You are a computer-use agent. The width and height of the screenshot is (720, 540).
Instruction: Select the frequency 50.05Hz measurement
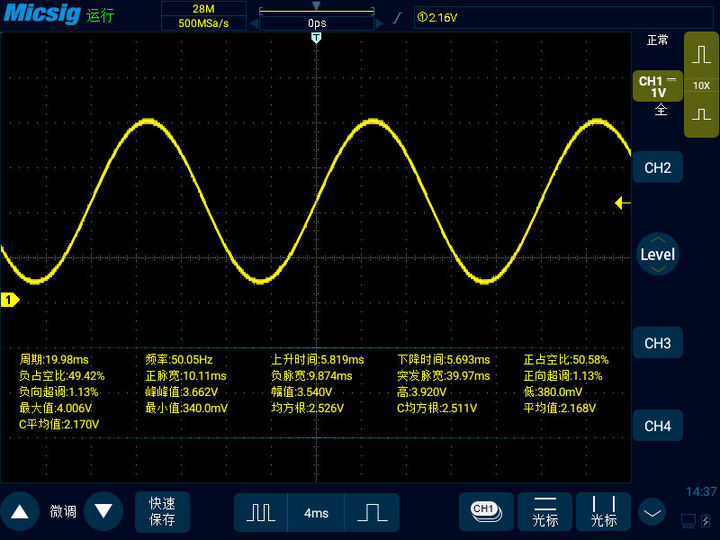179,360
